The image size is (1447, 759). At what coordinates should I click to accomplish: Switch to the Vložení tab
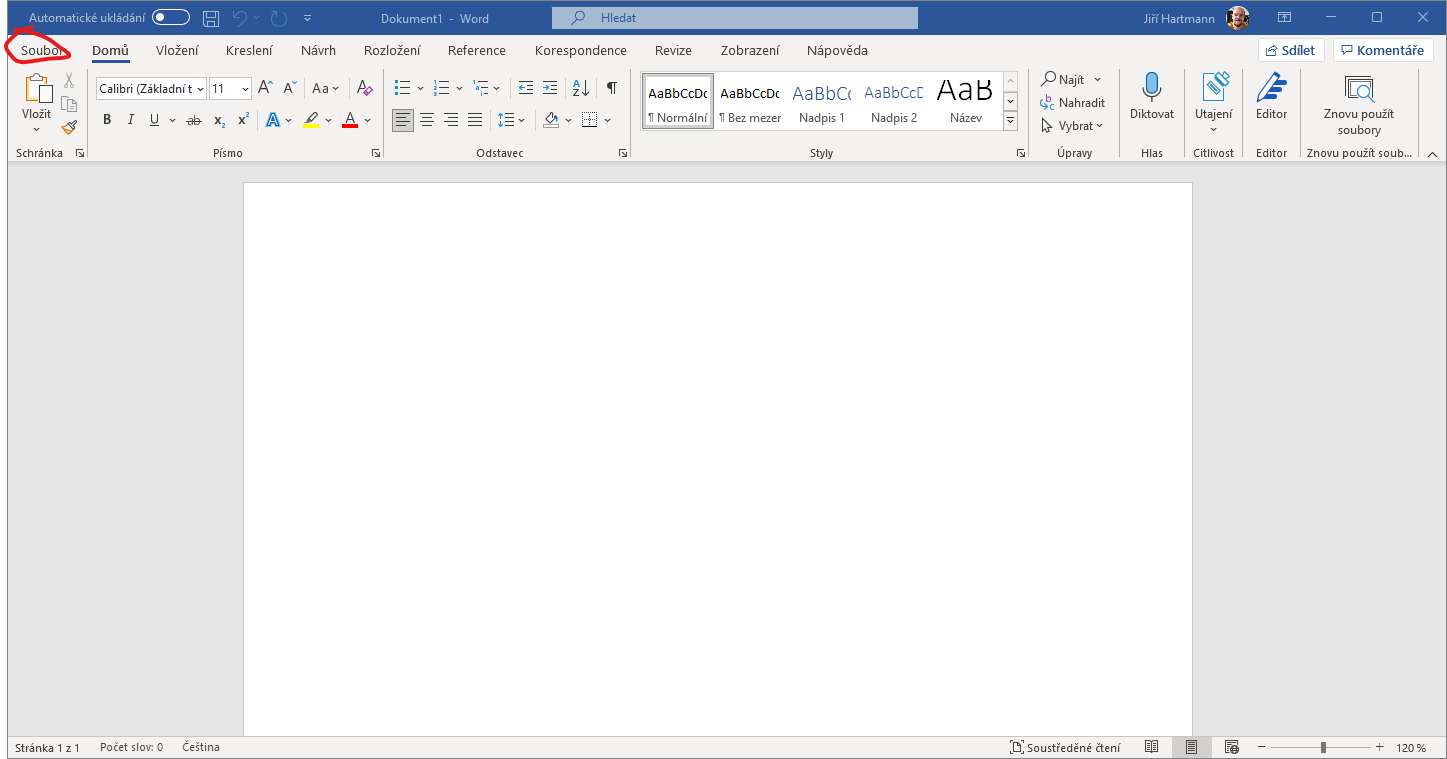pyautogui.click(x=177, y=50)
